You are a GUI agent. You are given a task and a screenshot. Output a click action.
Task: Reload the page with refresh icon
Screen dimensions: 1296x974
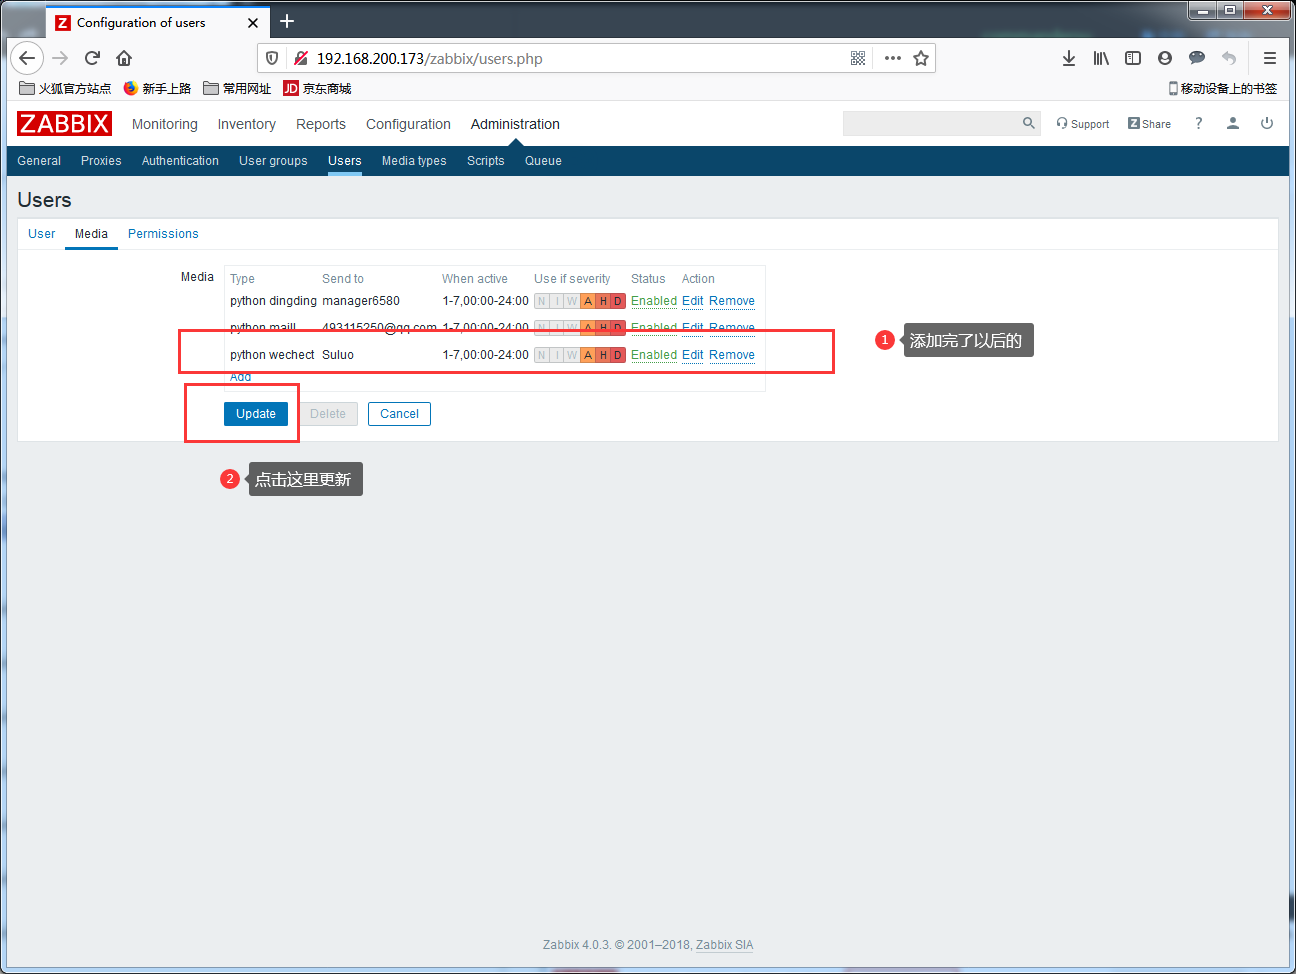click(92, 58)
